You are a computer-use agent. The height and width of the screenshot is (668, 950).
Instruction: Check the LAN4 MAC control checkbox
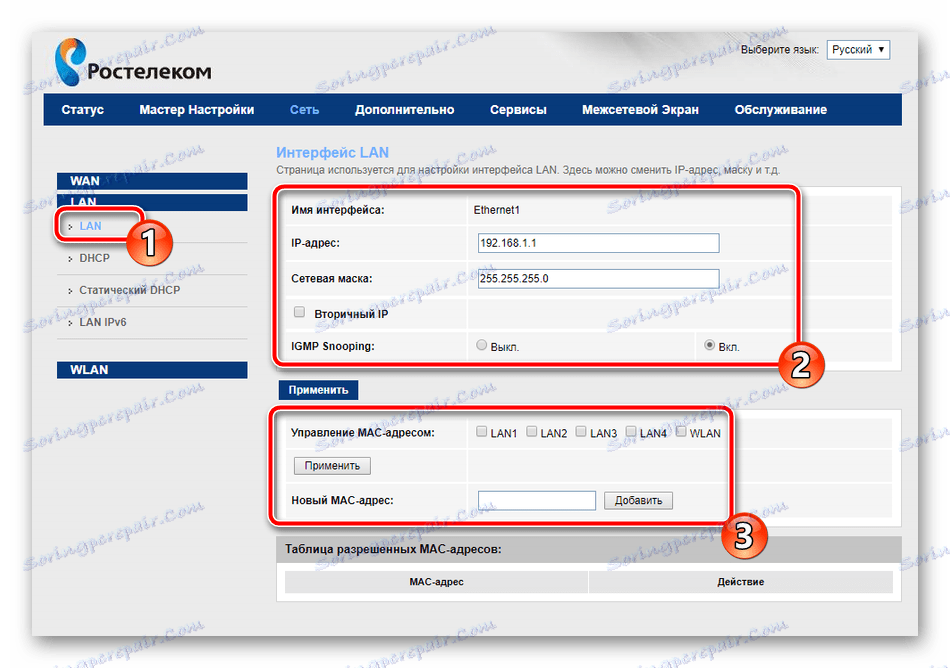click(631, 432)
